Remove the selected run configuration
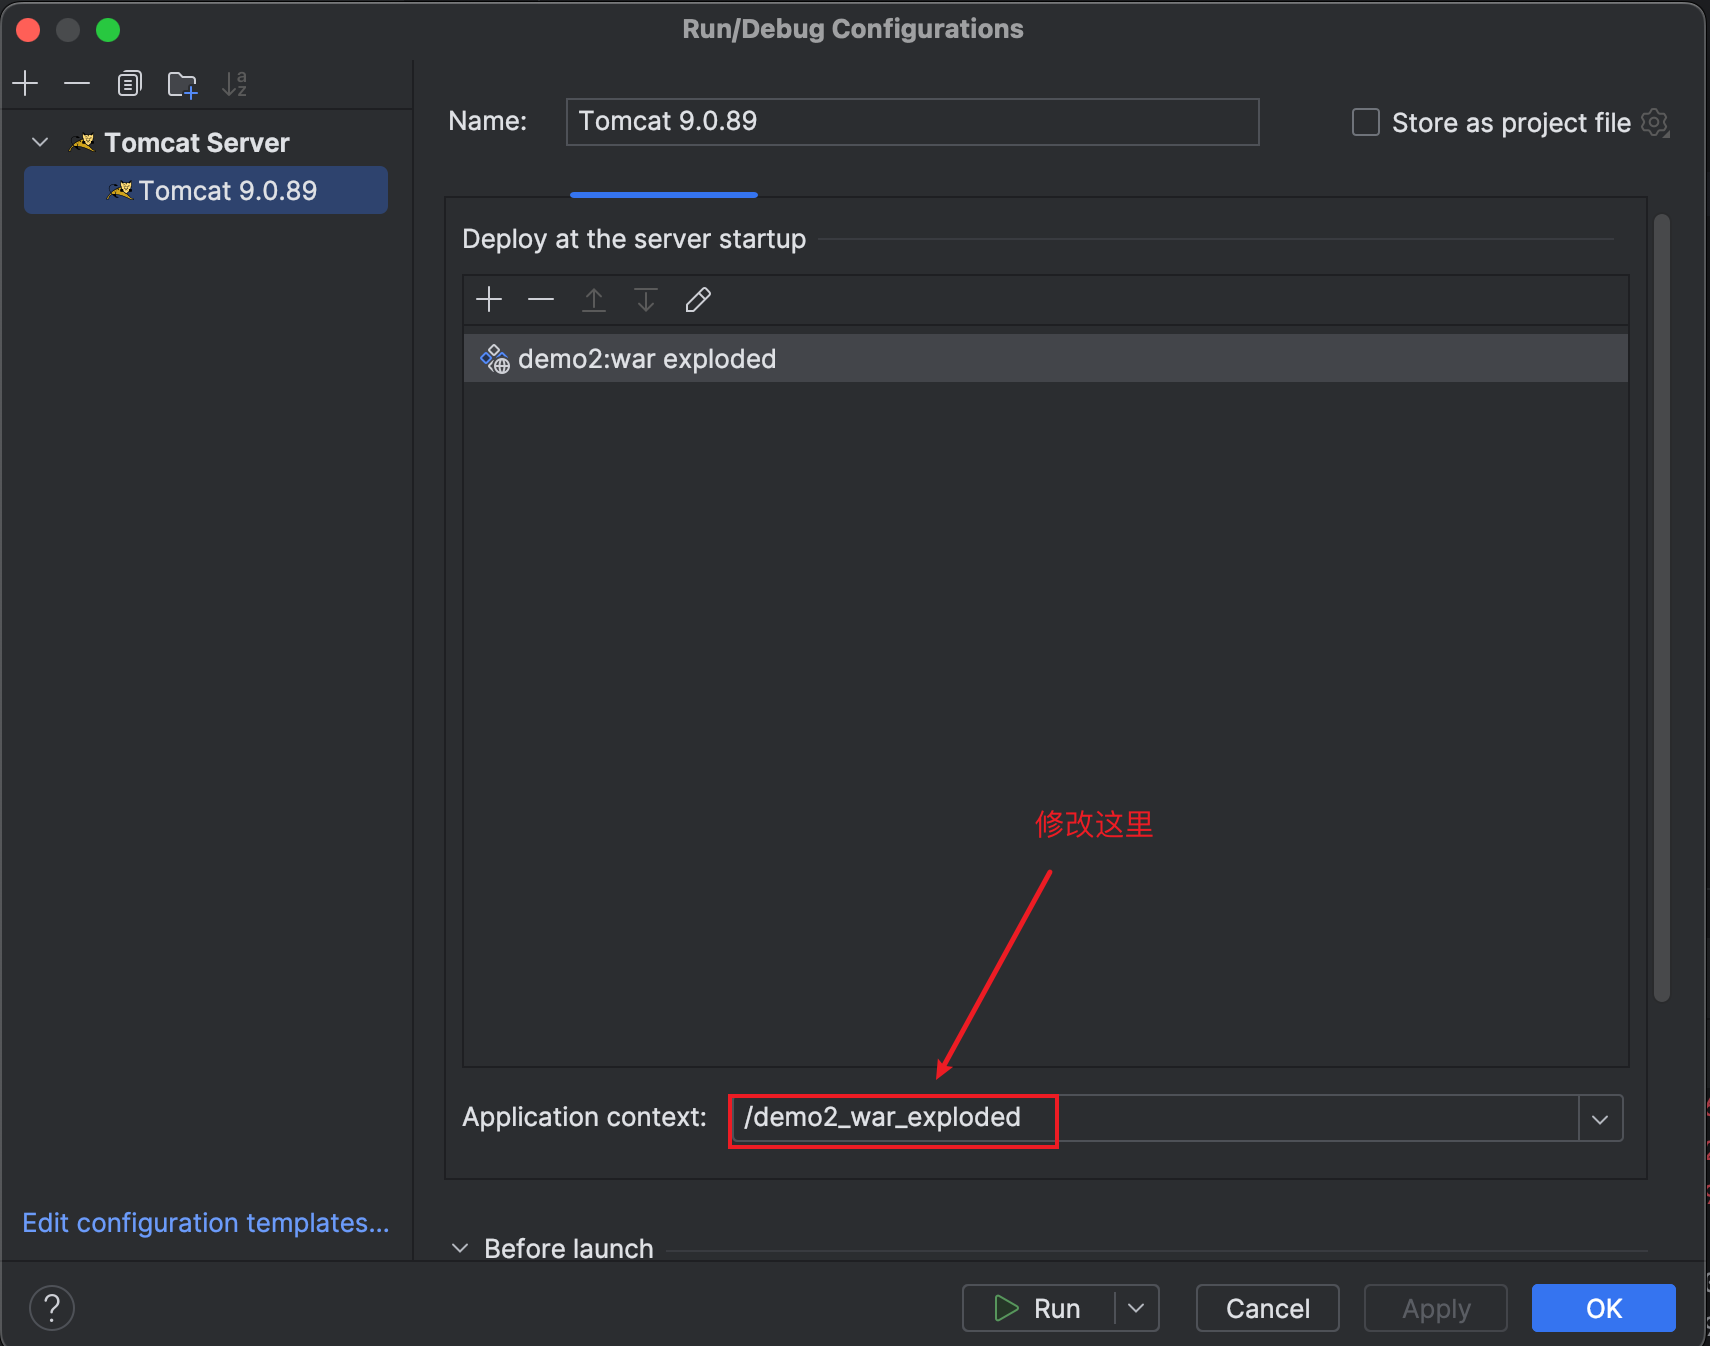 pos(77,83)
